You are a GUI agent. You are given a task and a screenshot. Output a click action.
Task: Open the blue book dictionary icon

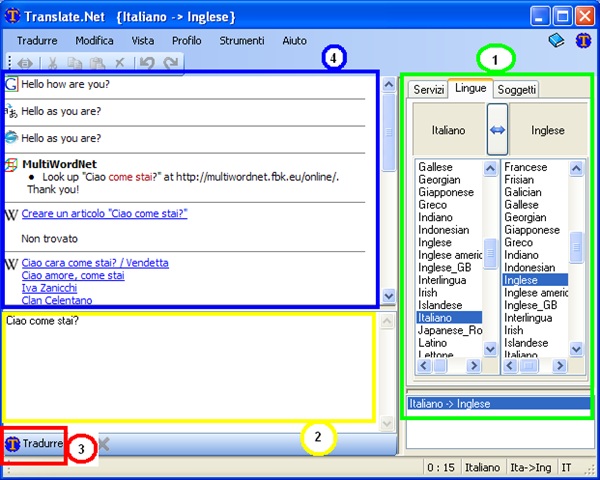point(556,40)
